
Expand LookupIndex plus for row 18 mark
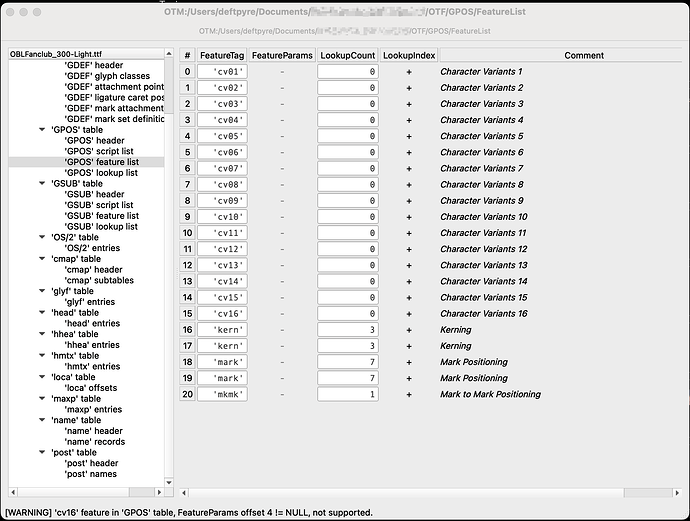coord(409,362)
